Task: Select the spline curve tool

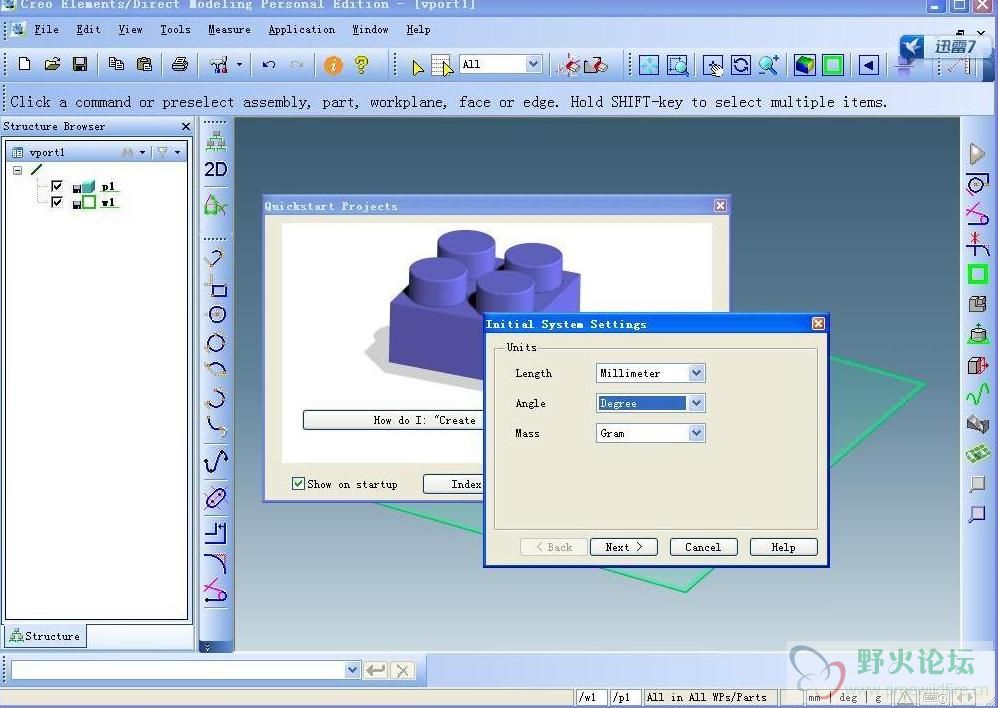Action: [216, 462]
